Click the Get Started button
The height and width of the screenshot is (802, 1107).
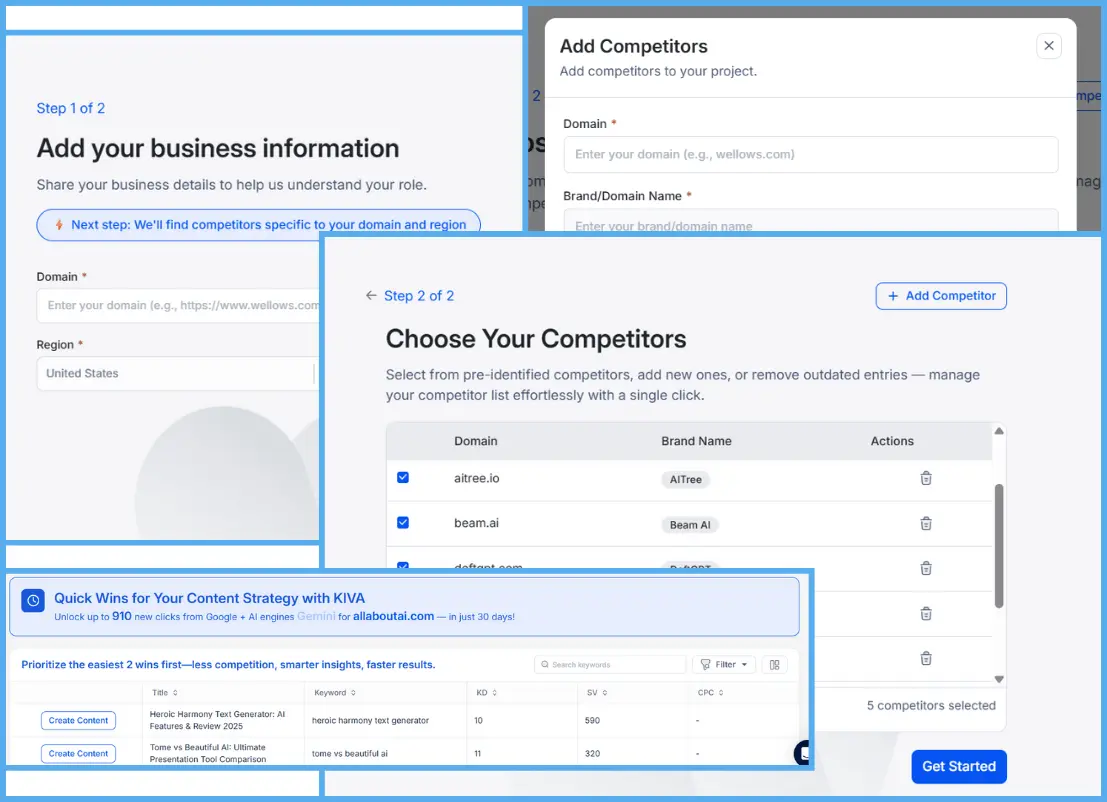tap(958, 766)
